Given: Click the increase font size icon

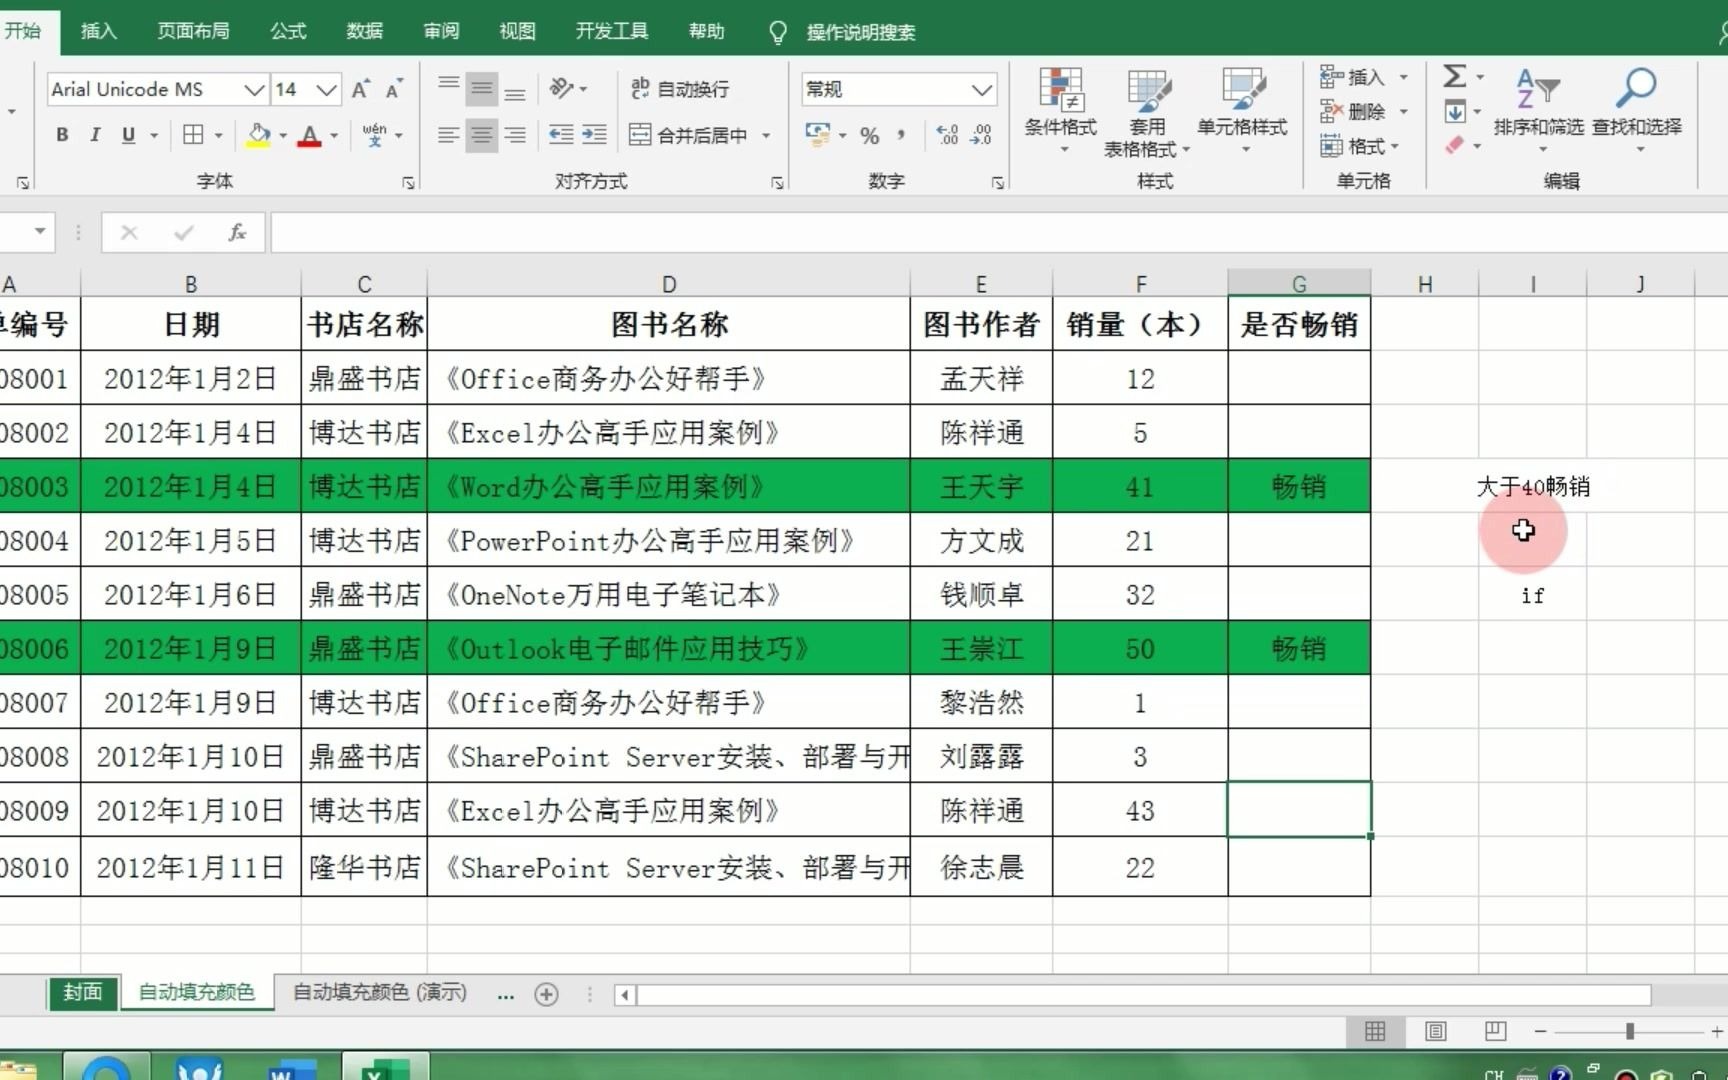Looking at the screenshot, I should (361, 89).
